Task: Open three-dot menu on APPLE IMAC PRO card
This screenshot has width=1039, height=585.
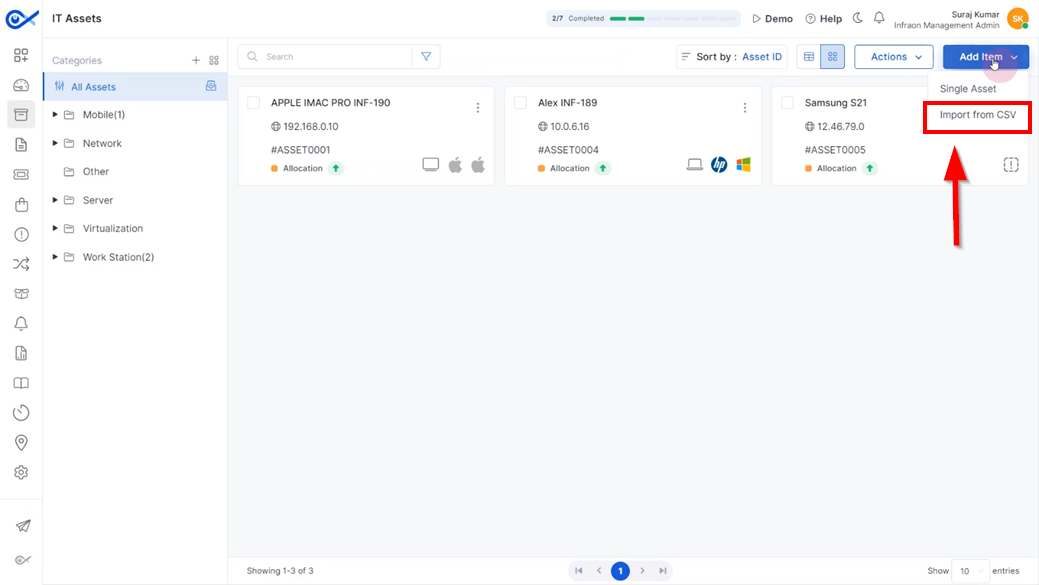Action: (478, 108)
